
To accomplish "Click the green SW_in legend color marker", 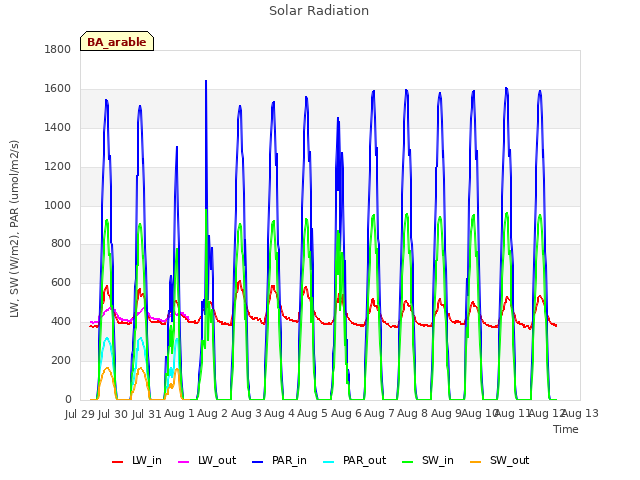I will (407, 462).
